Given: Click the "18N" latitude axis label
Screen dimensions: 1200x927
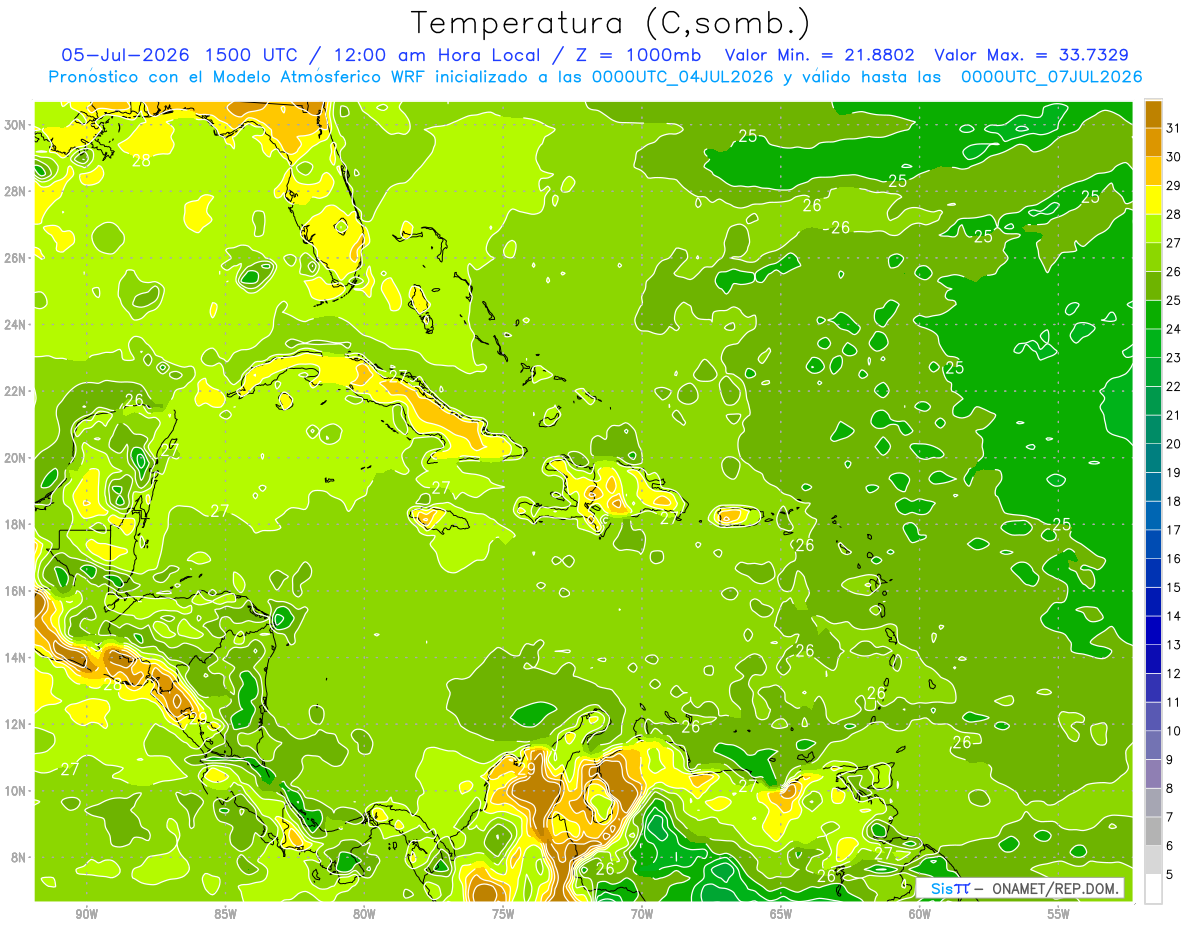Looking at the screenshot, I should click(x=14, y=524).
